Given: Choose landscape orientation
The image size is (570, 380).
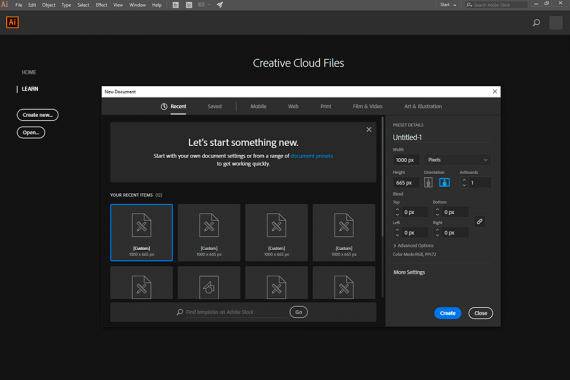Looking at the screenshot, I should point(444,183).
